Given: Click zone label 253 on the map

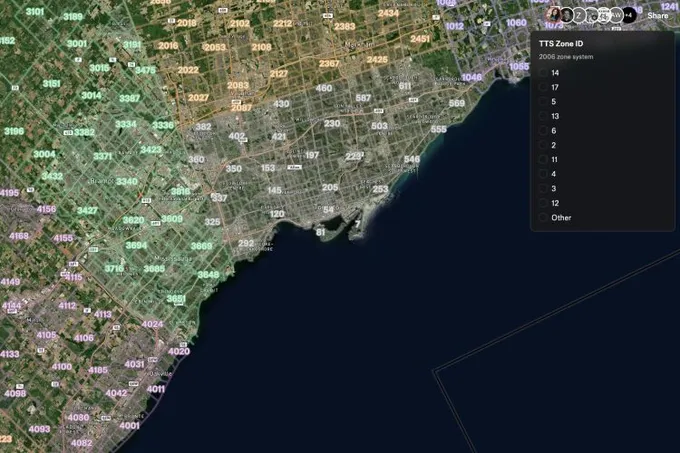Looking at the screenshot, I should (380, 189).
